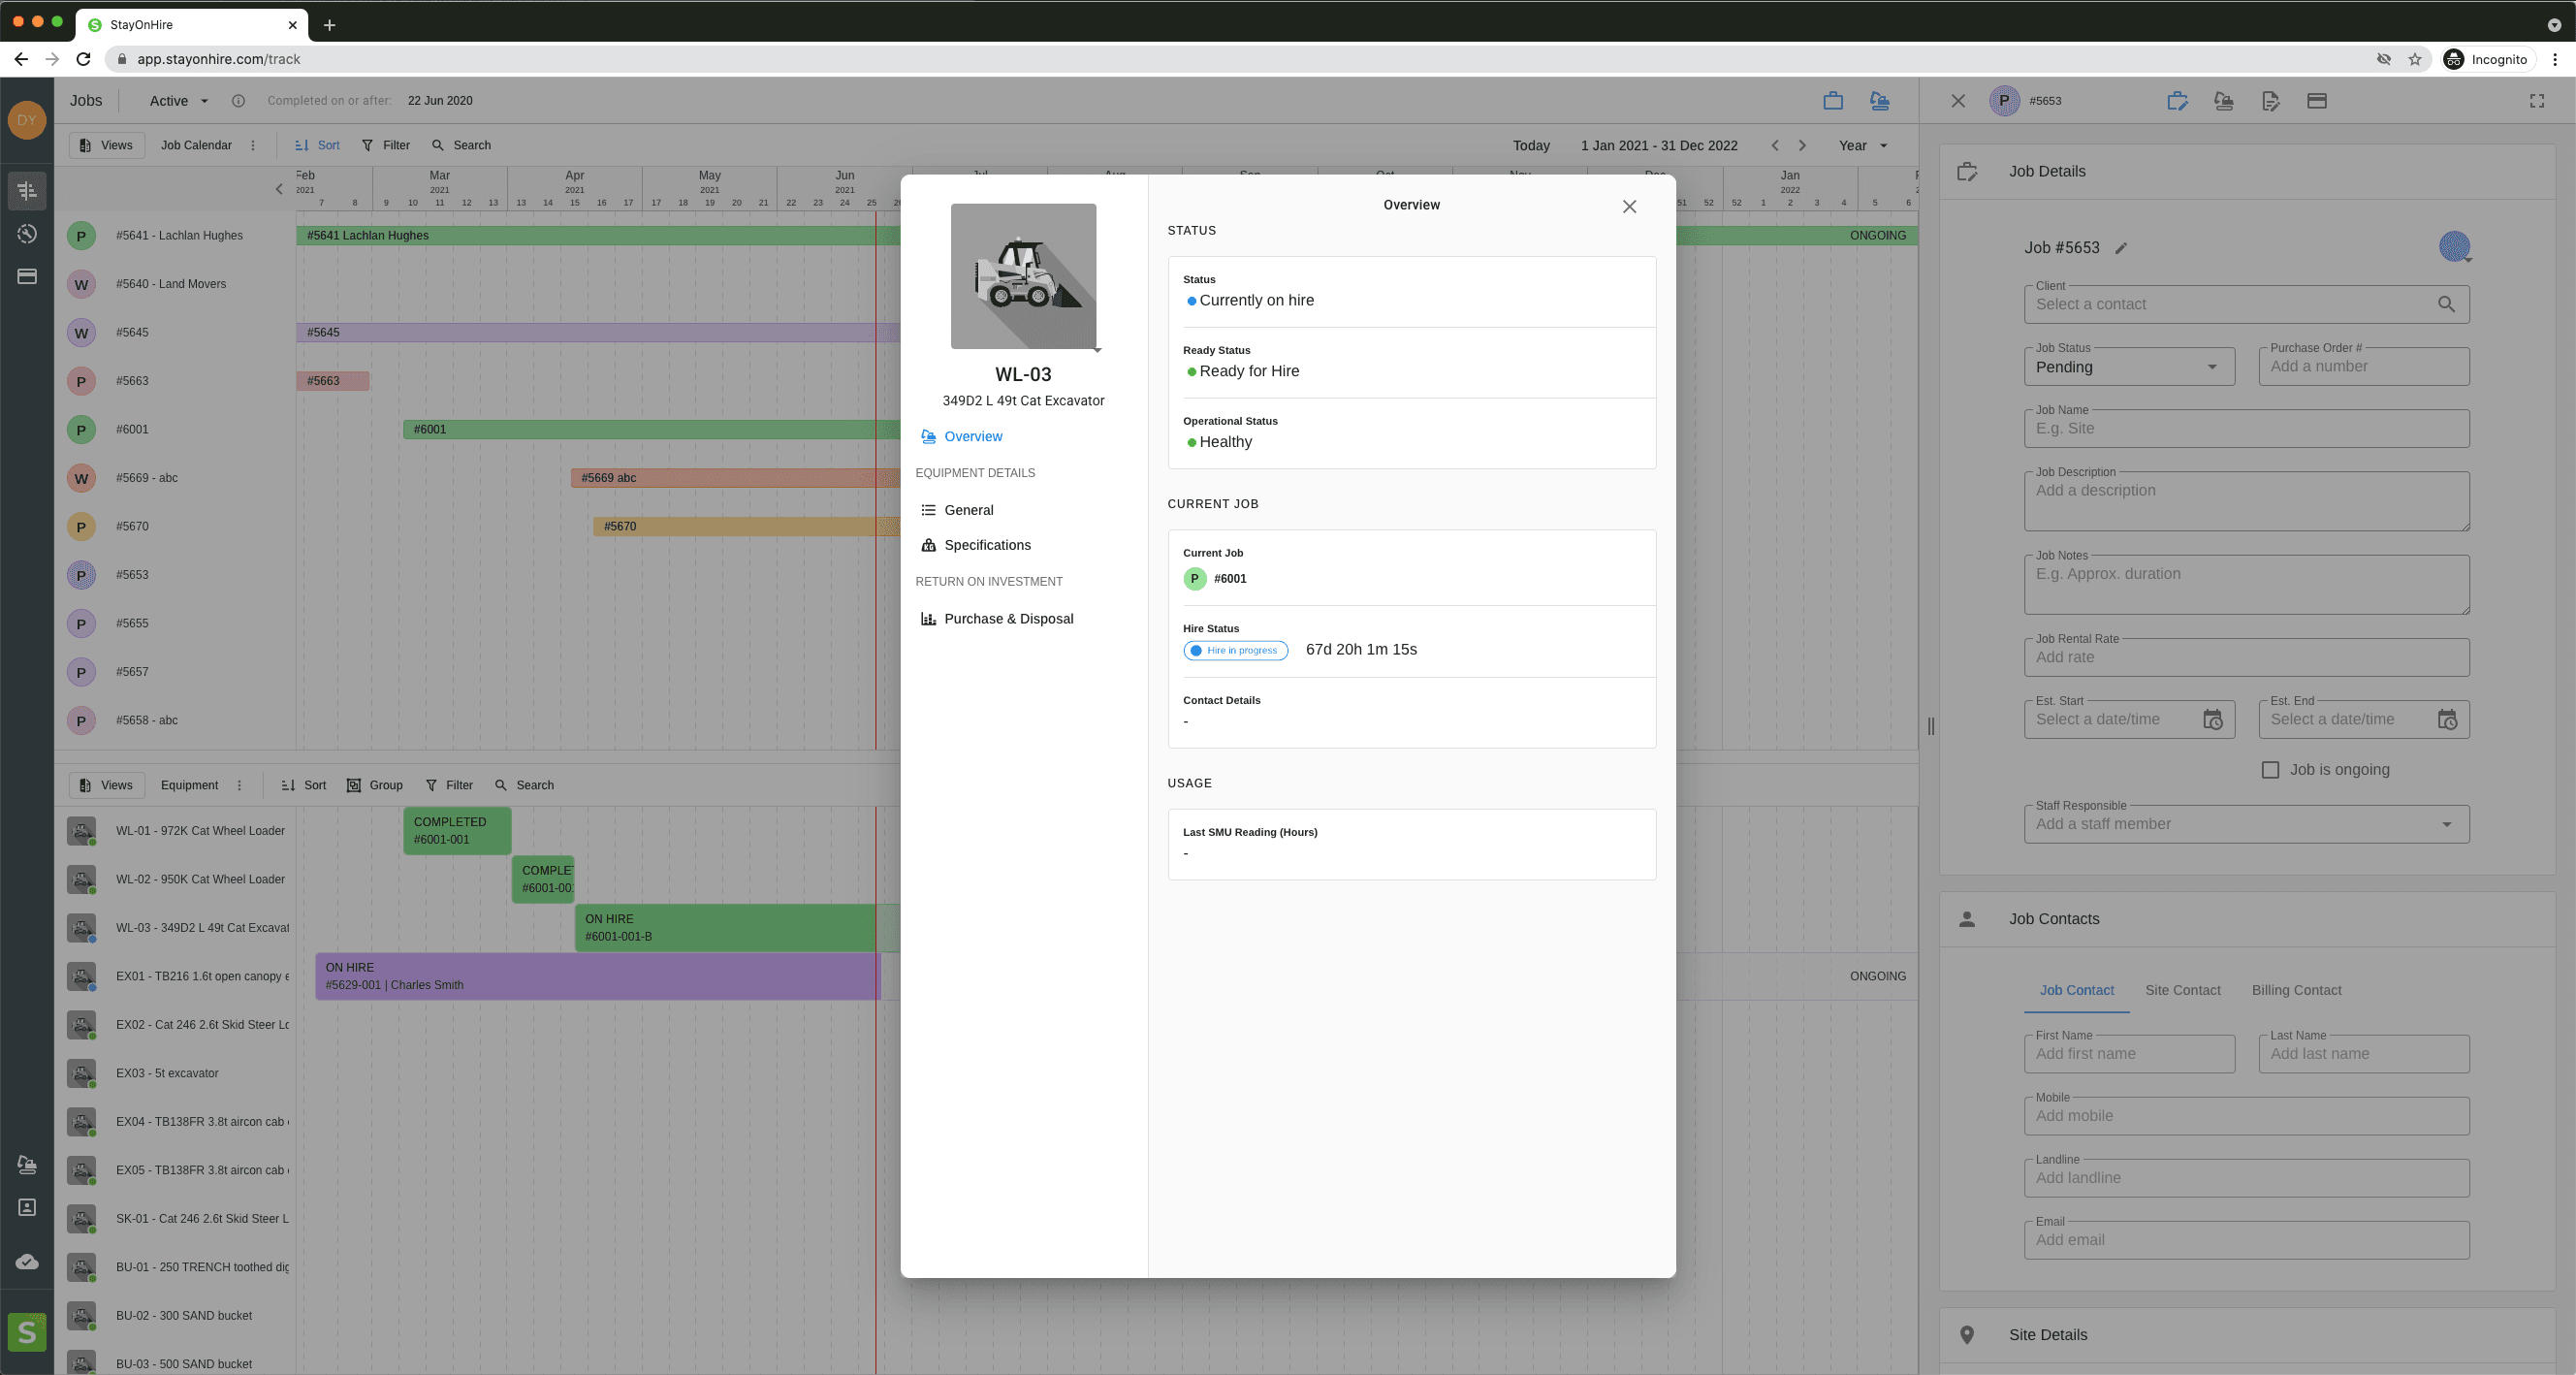The width and height of the screenshot is (2576, 1375).
Task: Click the briefcase add-job icon
Action: (1832, 101)
